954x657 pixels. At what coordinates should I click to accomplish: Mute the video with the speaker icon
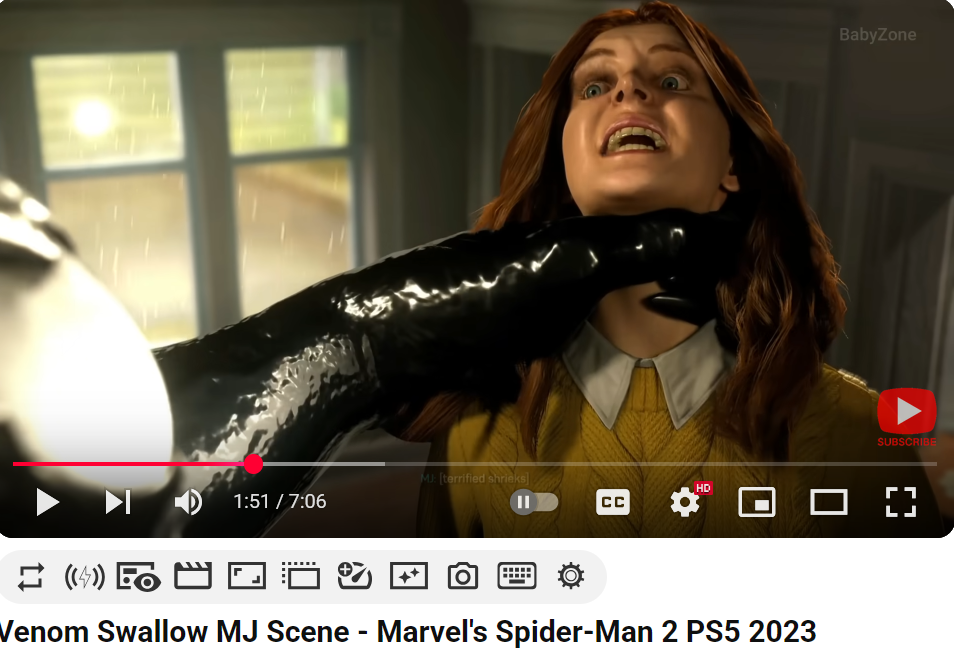(188, 502)
